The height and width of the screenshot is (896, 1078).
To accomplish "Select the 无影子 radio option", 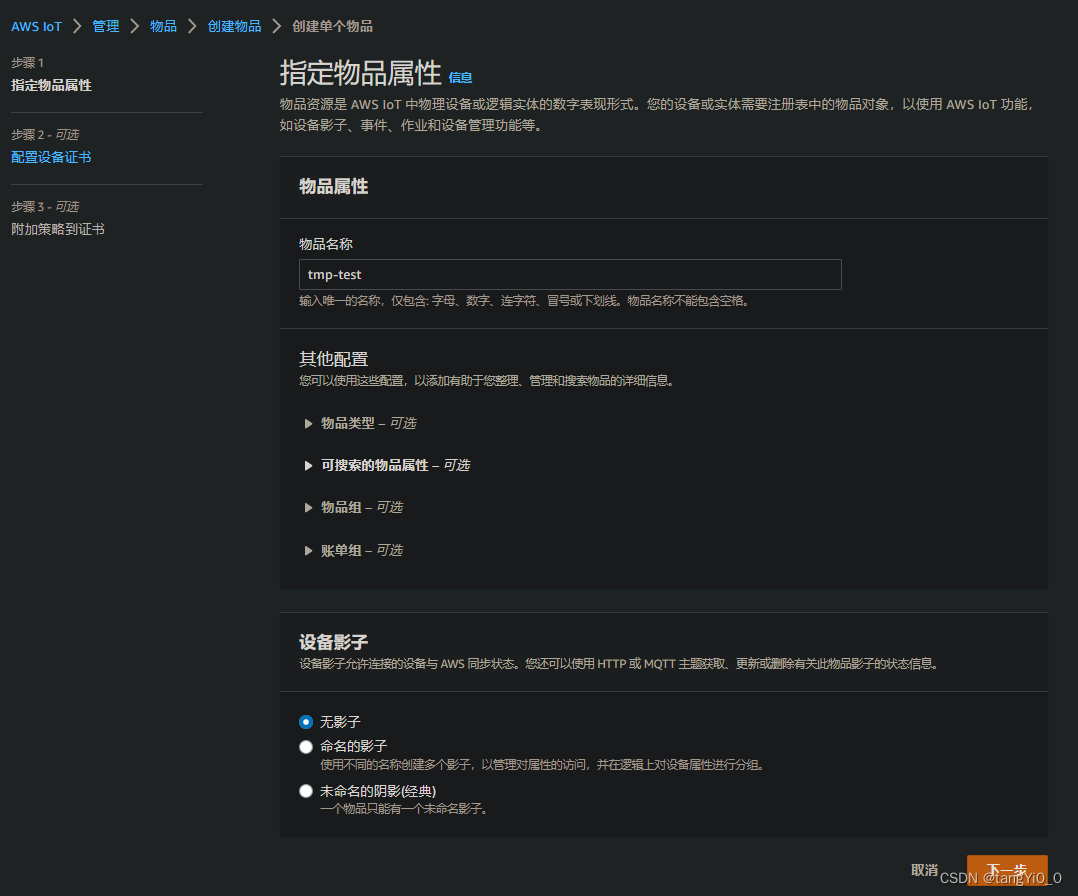I will pos(306,721).
